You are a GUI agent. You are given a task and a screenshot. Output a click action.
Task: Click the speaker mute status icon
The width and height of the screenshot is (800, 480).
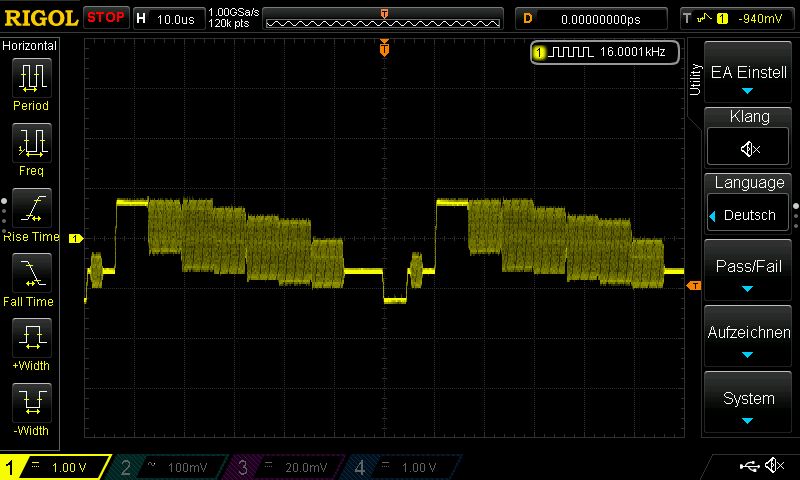(773, 466)
